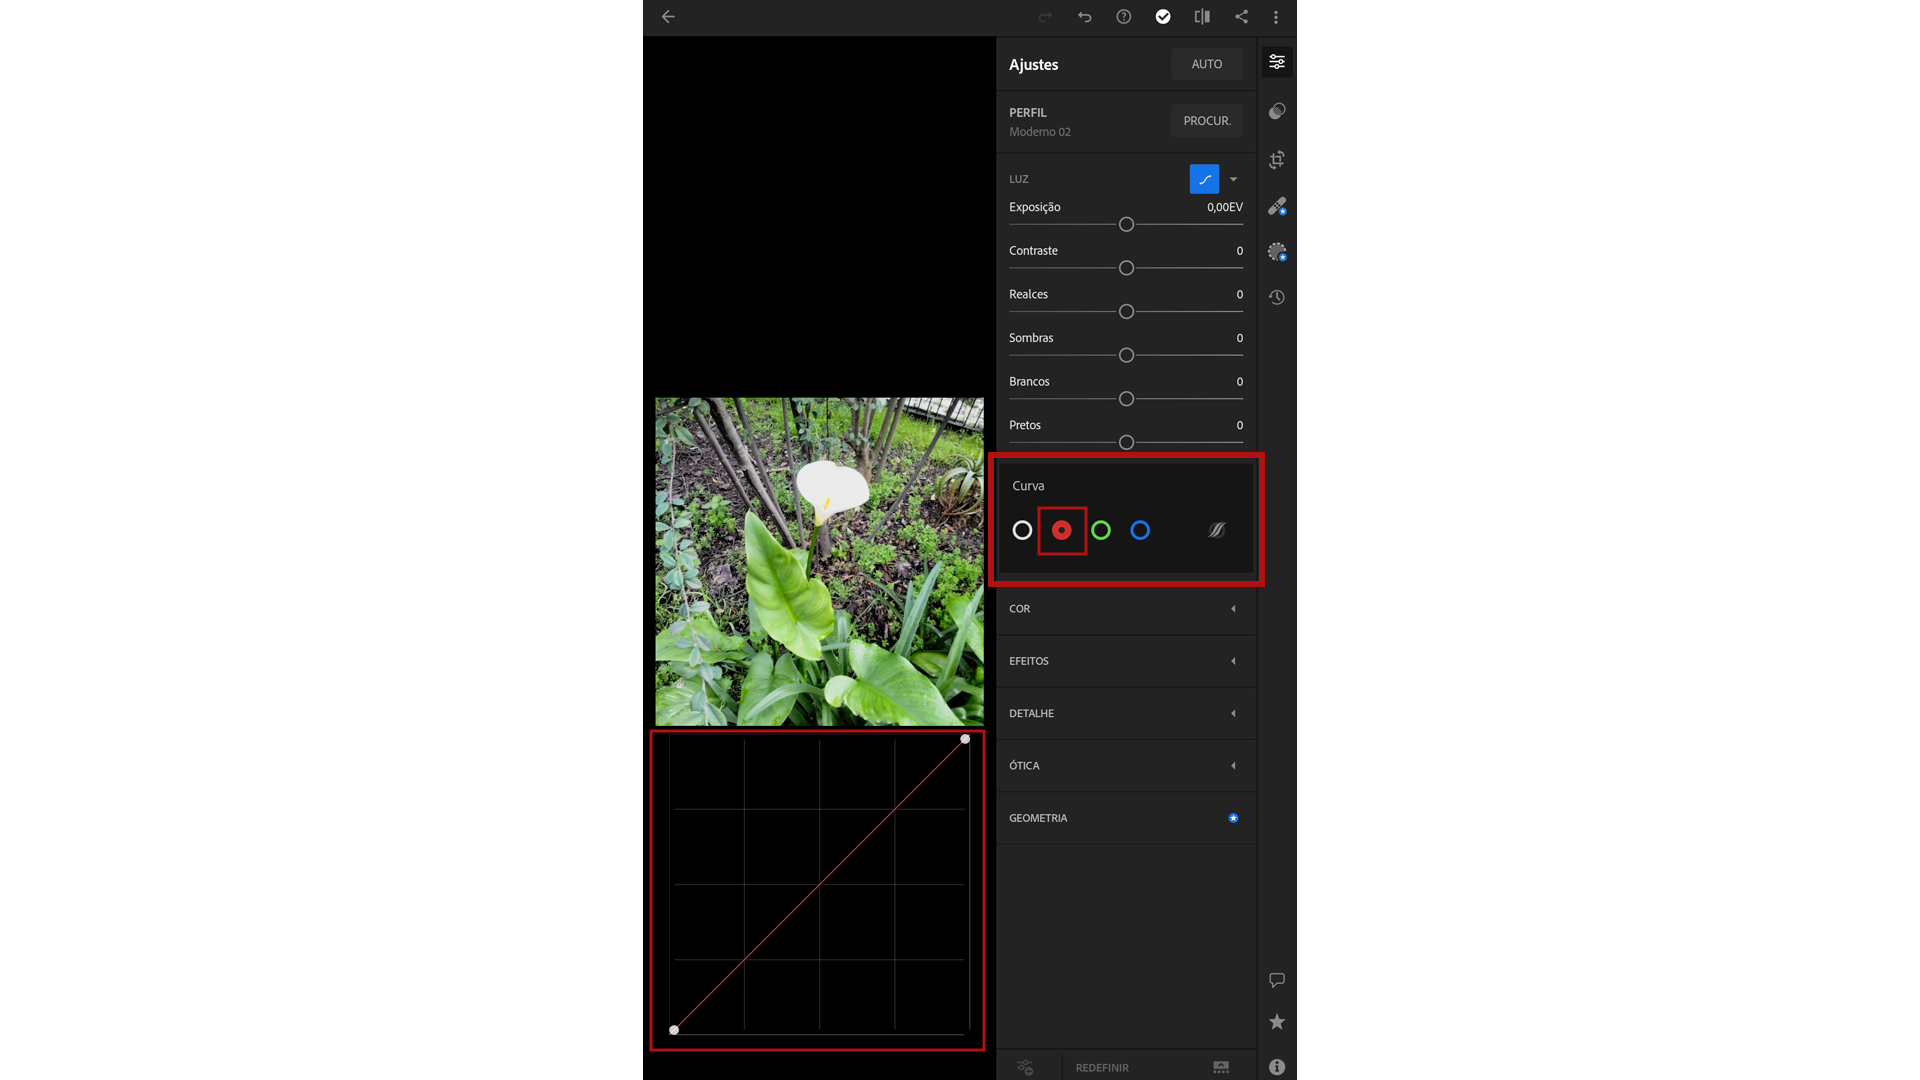1920x1080 pixels.
Task: Expand the ÓTICA section
Action: pos(1126,766)
